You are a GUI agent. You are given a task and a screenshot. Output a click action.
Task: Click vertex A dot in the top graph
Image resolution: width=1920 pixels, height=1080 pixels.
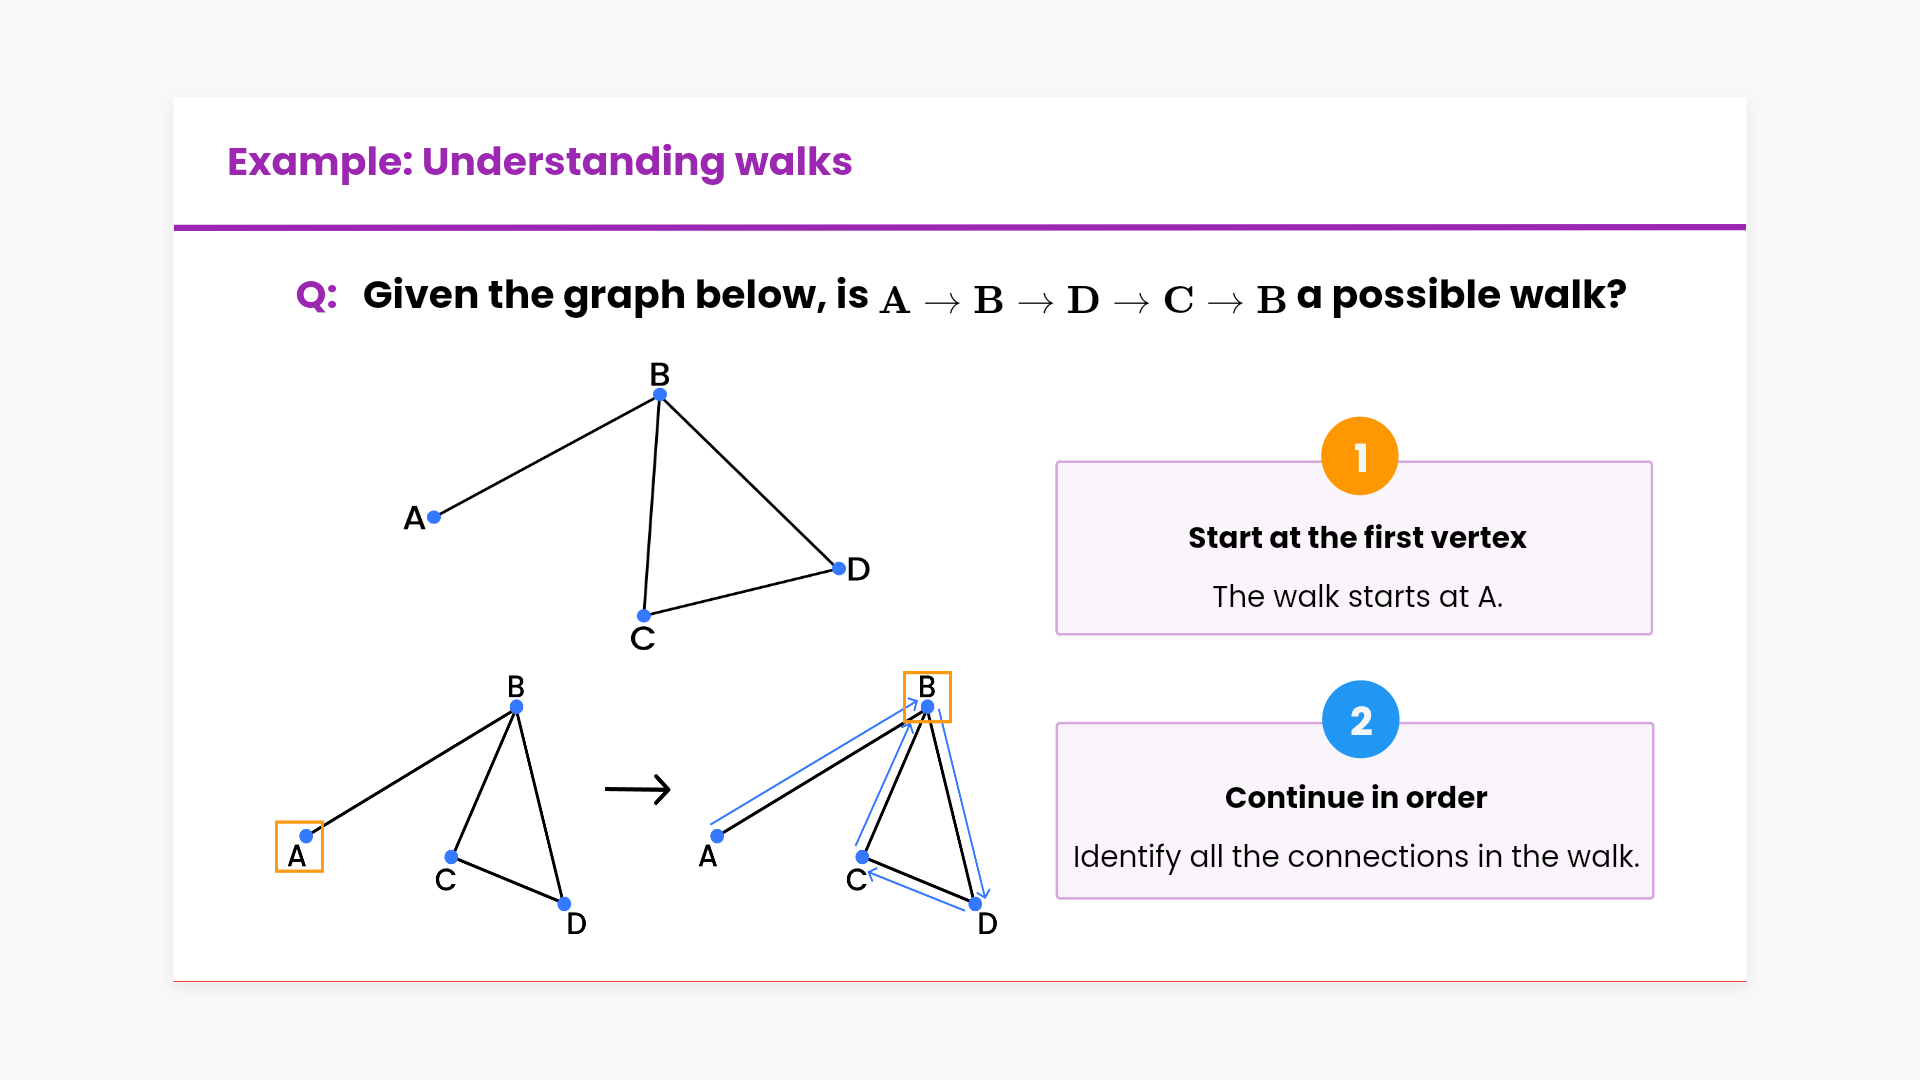coord(434,517)
